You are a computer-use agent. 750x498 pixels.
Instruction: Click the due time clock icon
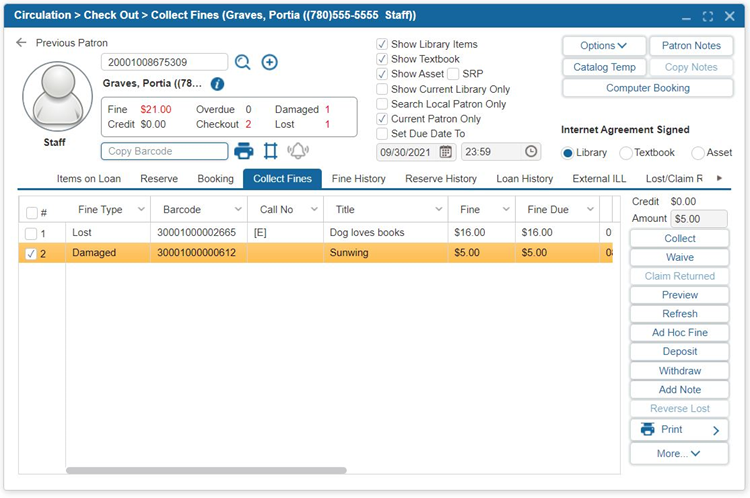click(531, 152)
